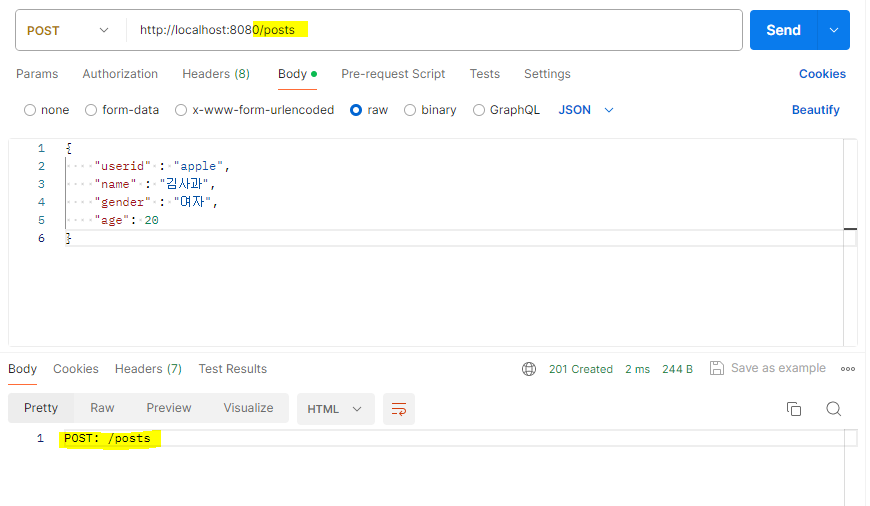
Task: Select the GraphQL body type
Action: [506, 110]
